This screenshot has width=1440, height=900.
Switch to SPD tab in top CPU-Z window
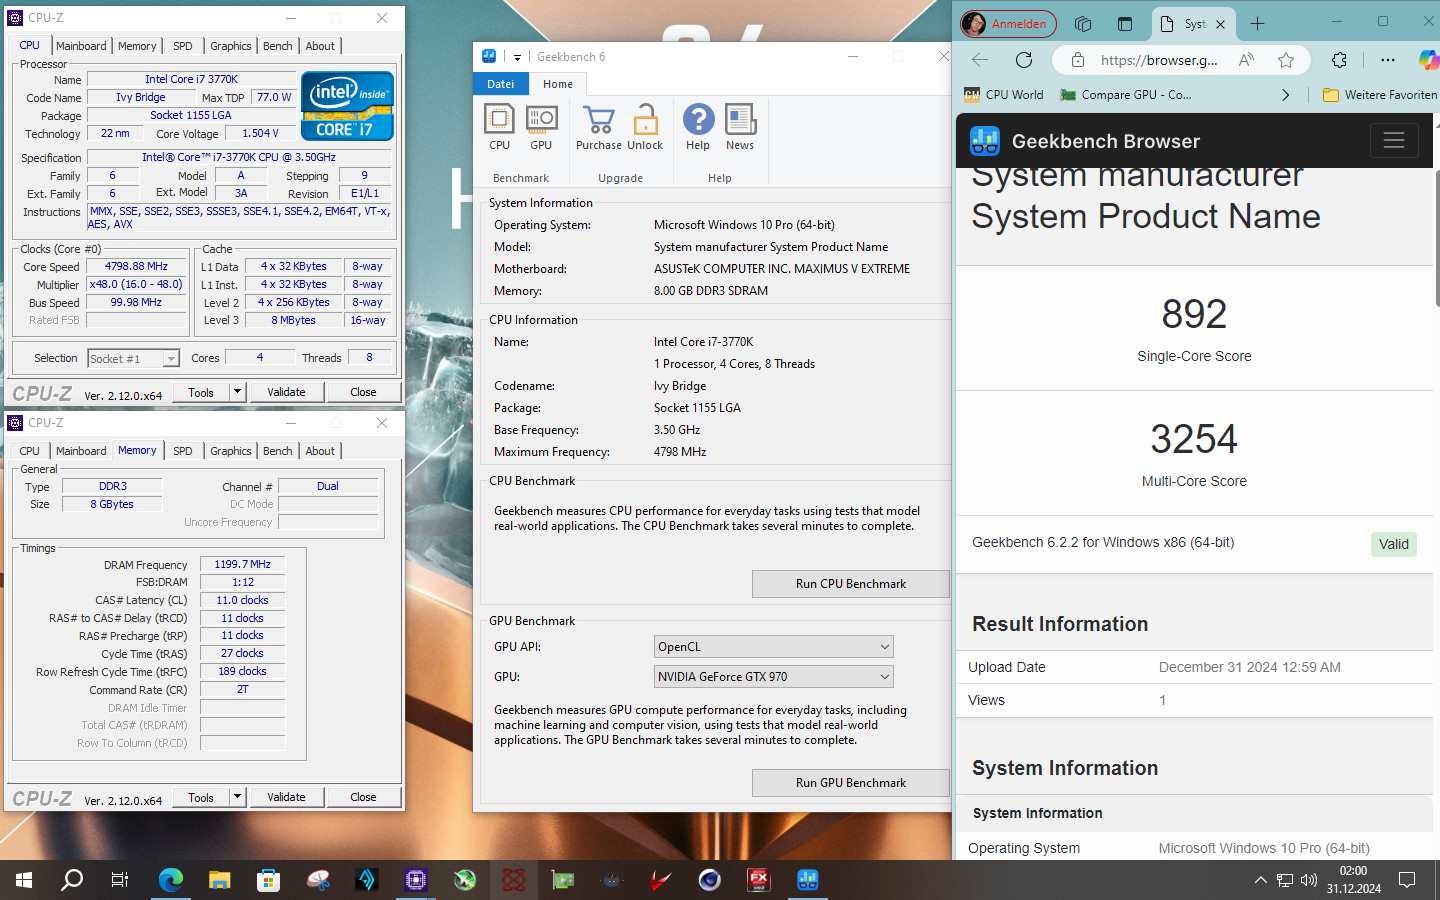point(183,46)
